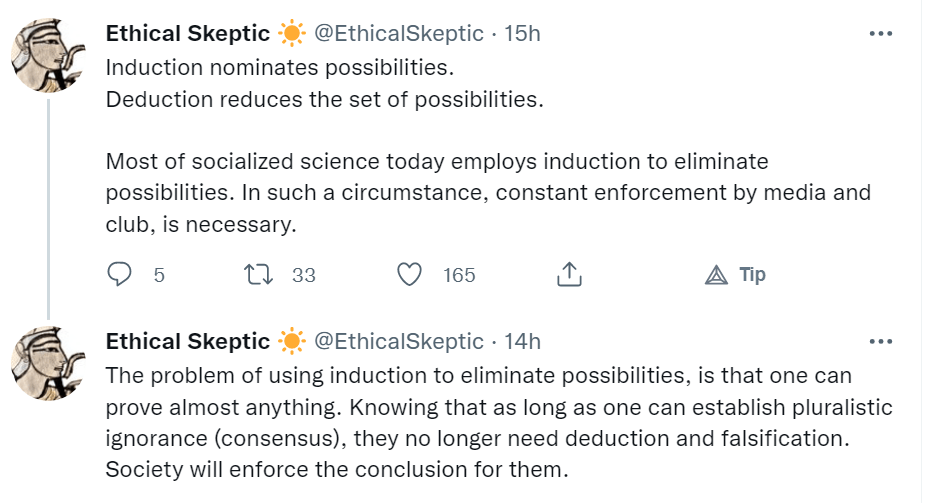
Task: Reply to the first Ethical Skeptic tweet
Action: pos(120,274)
